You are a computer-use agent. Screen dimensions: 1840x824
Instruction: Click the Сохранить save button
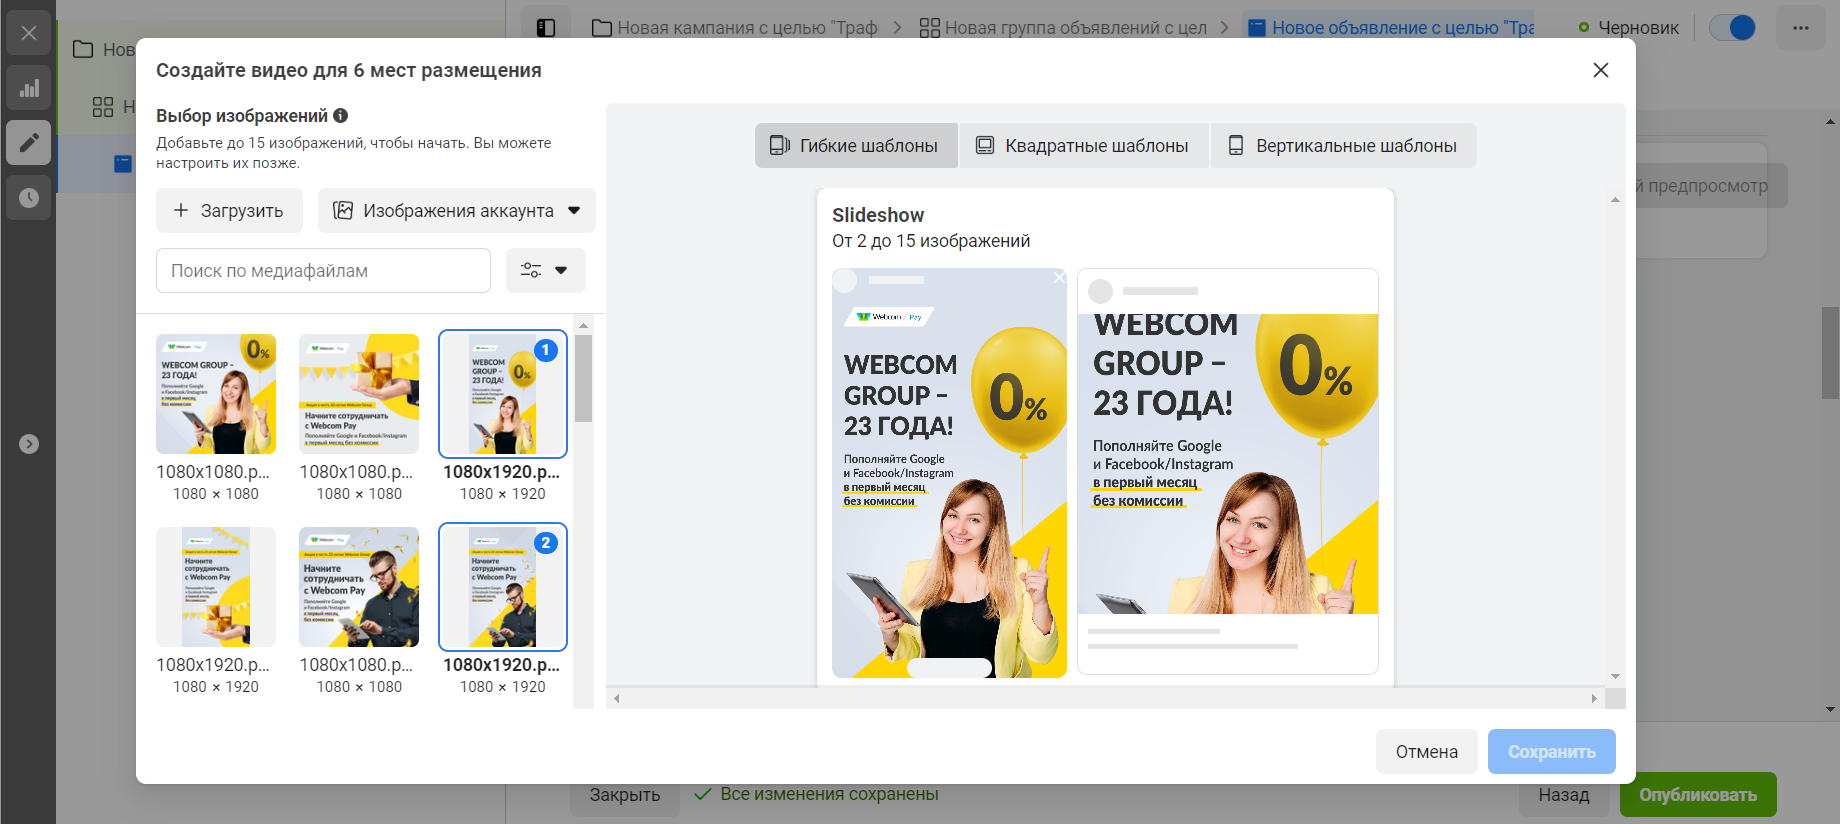1552,752
